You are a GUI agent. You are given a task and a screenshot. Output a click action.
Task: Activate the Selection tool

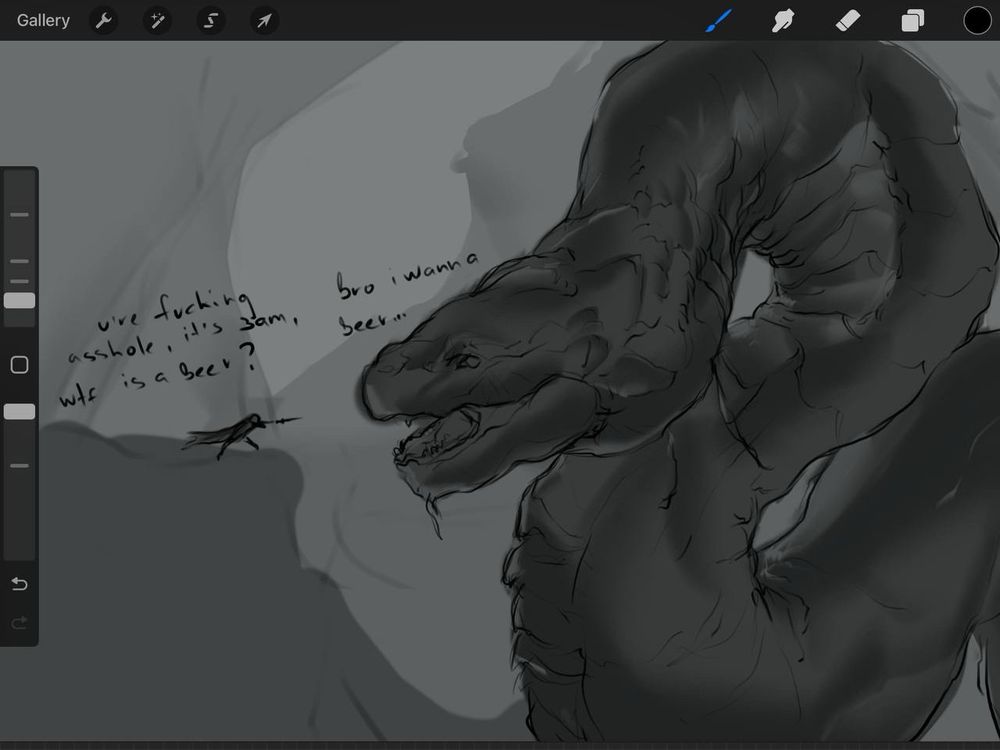point(210,20)
